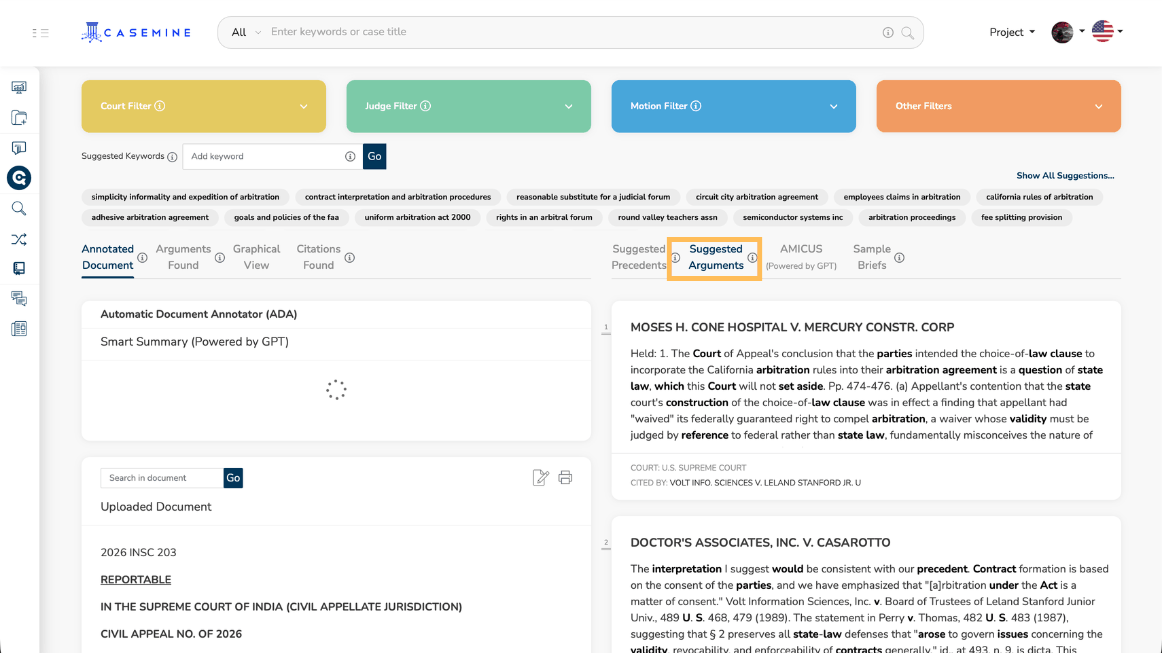Select keyword chip 'adhesive arbitration agreement'
Image resolution: width=1162 pixels, height=653 pixels.
tap(150, 217)
